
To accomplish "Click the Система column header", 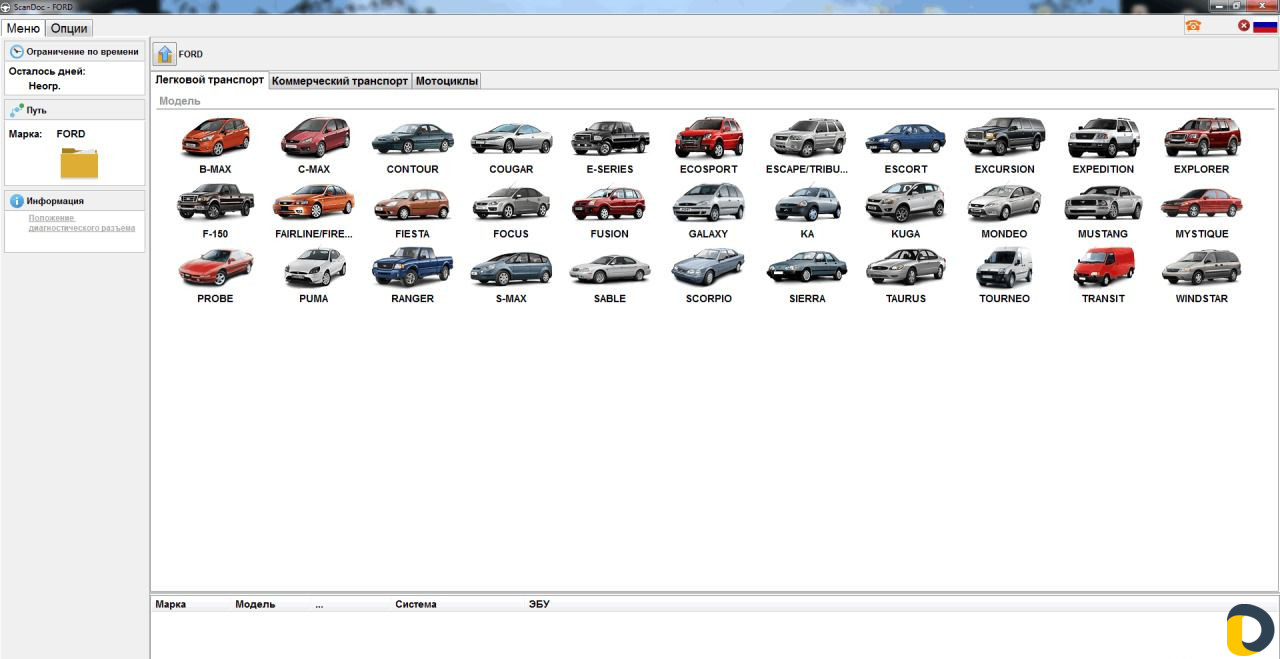I will [416, 604].
